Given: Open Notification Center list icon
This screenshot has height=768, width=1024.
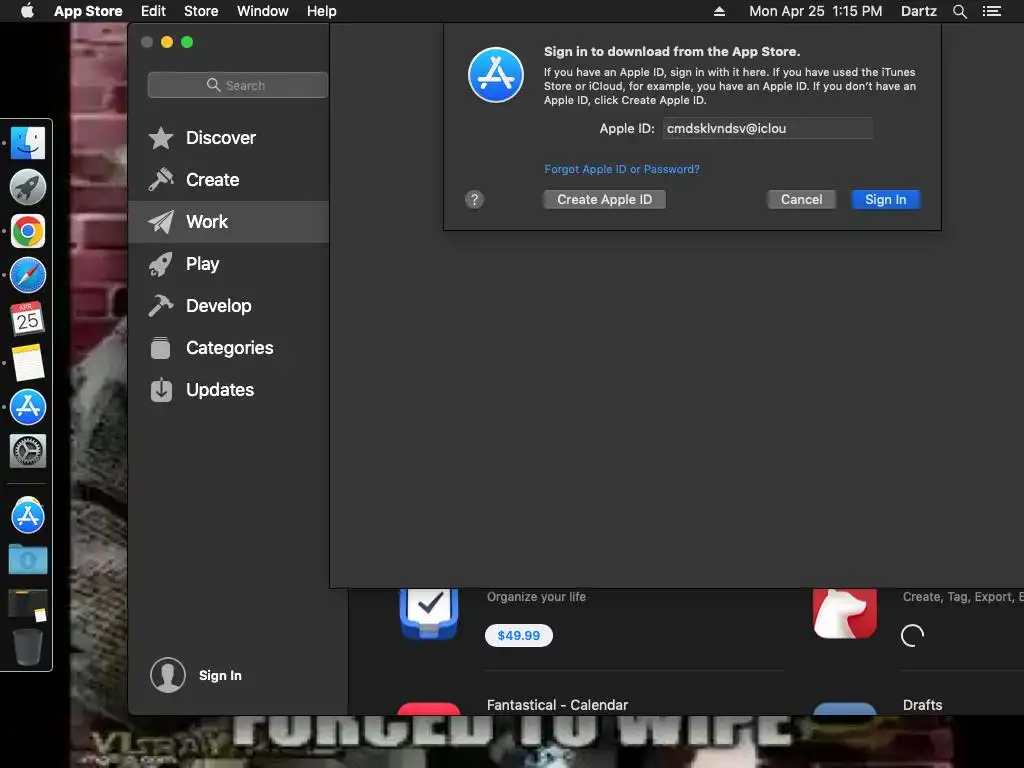Looking at the screenshot, I should coord(991,11).
